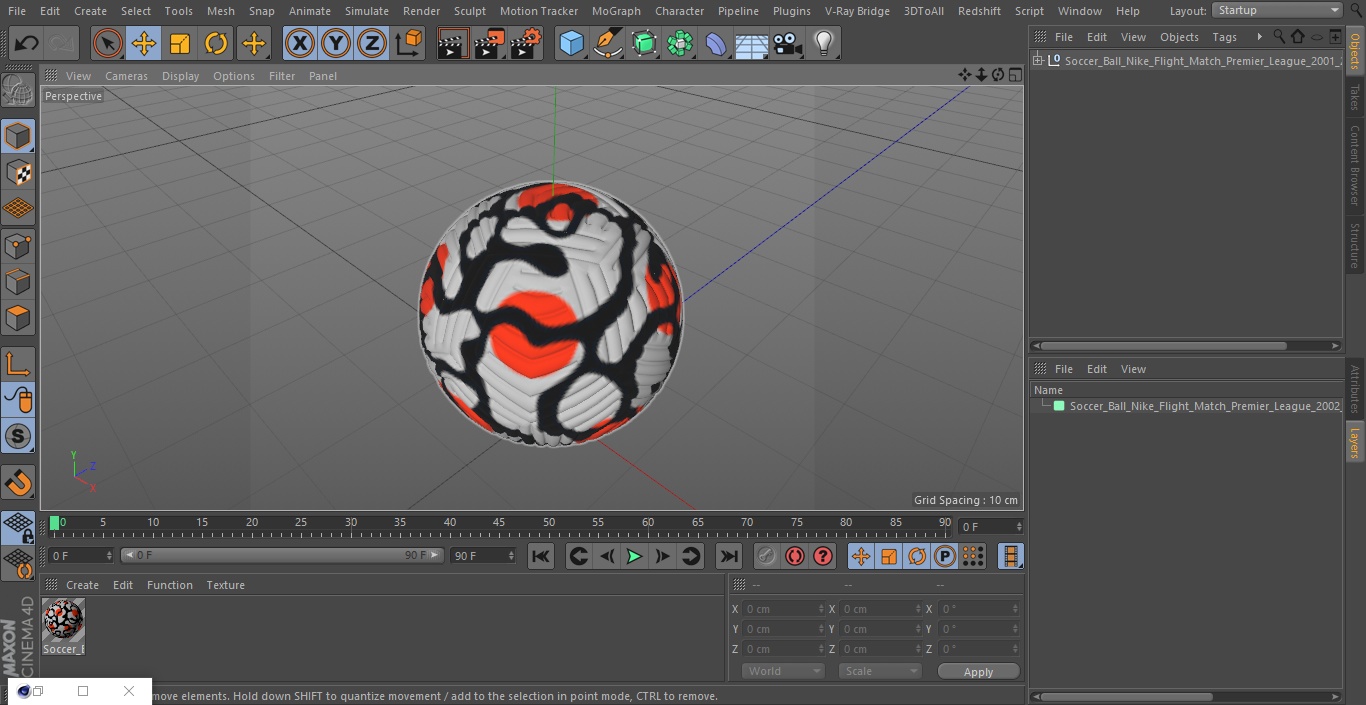The image size is (1366, 705).
Task: Toggle X axis lock
Action: click(x=300, y=44)
